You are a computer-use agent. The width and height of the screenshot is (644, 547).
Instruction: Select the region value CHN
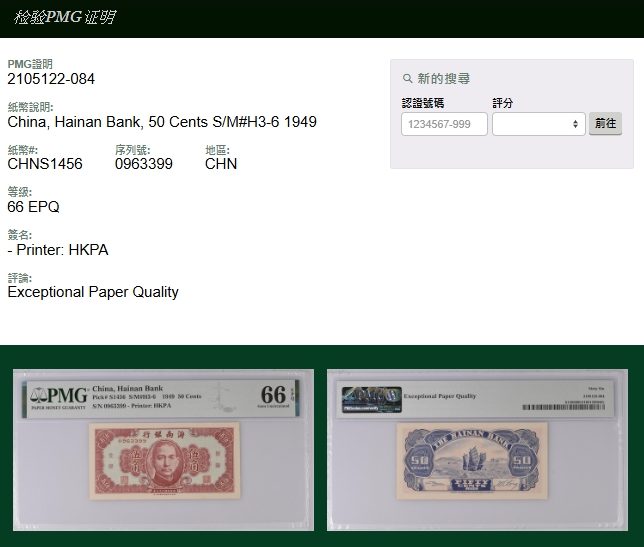tap(221, 164)
